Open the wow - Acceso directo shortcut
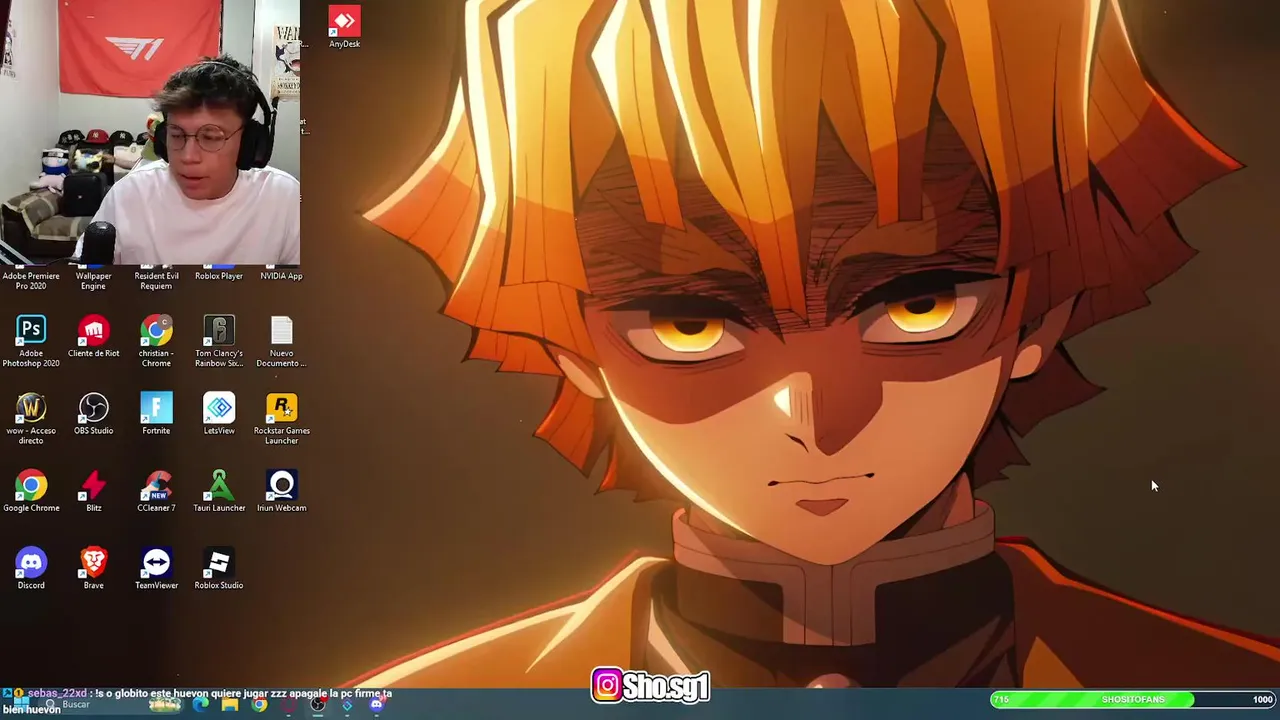Screen dimensions: 1280x720 [31, 419]
